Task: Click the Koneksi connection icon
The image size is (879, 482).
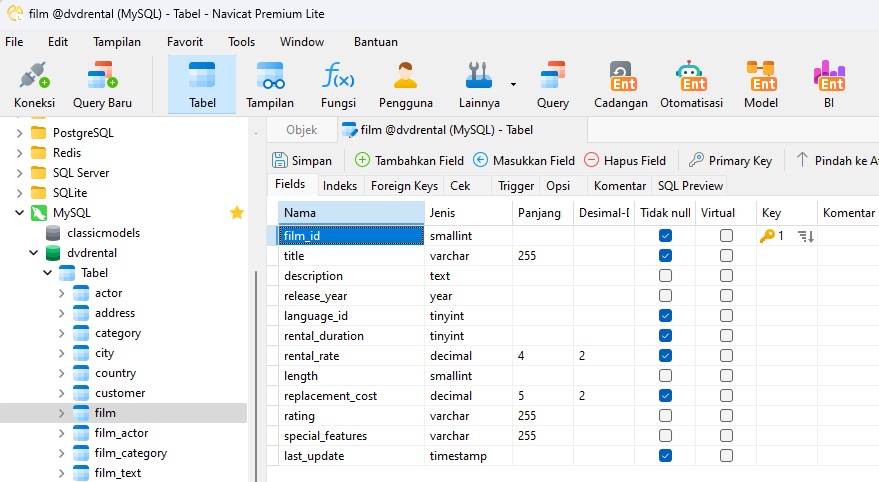Action: (x=34, y=76)
